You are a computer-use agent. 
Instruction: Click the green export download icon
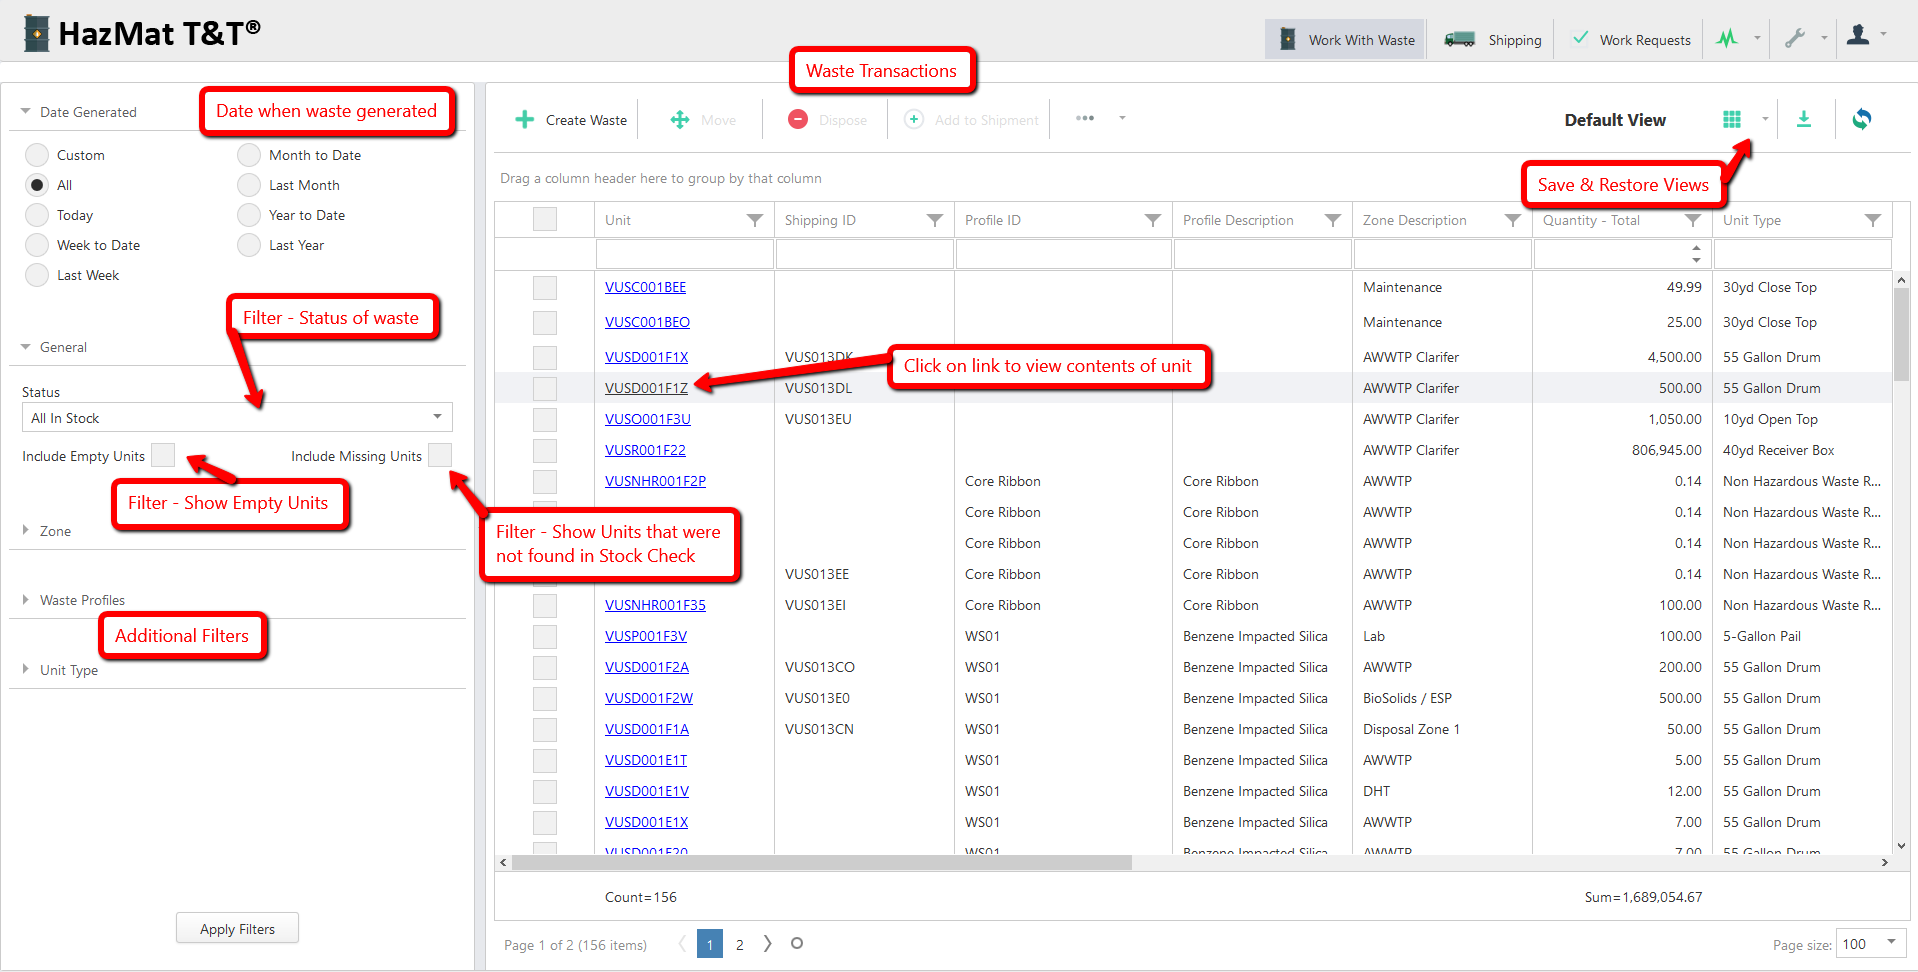coord(1803,119)
